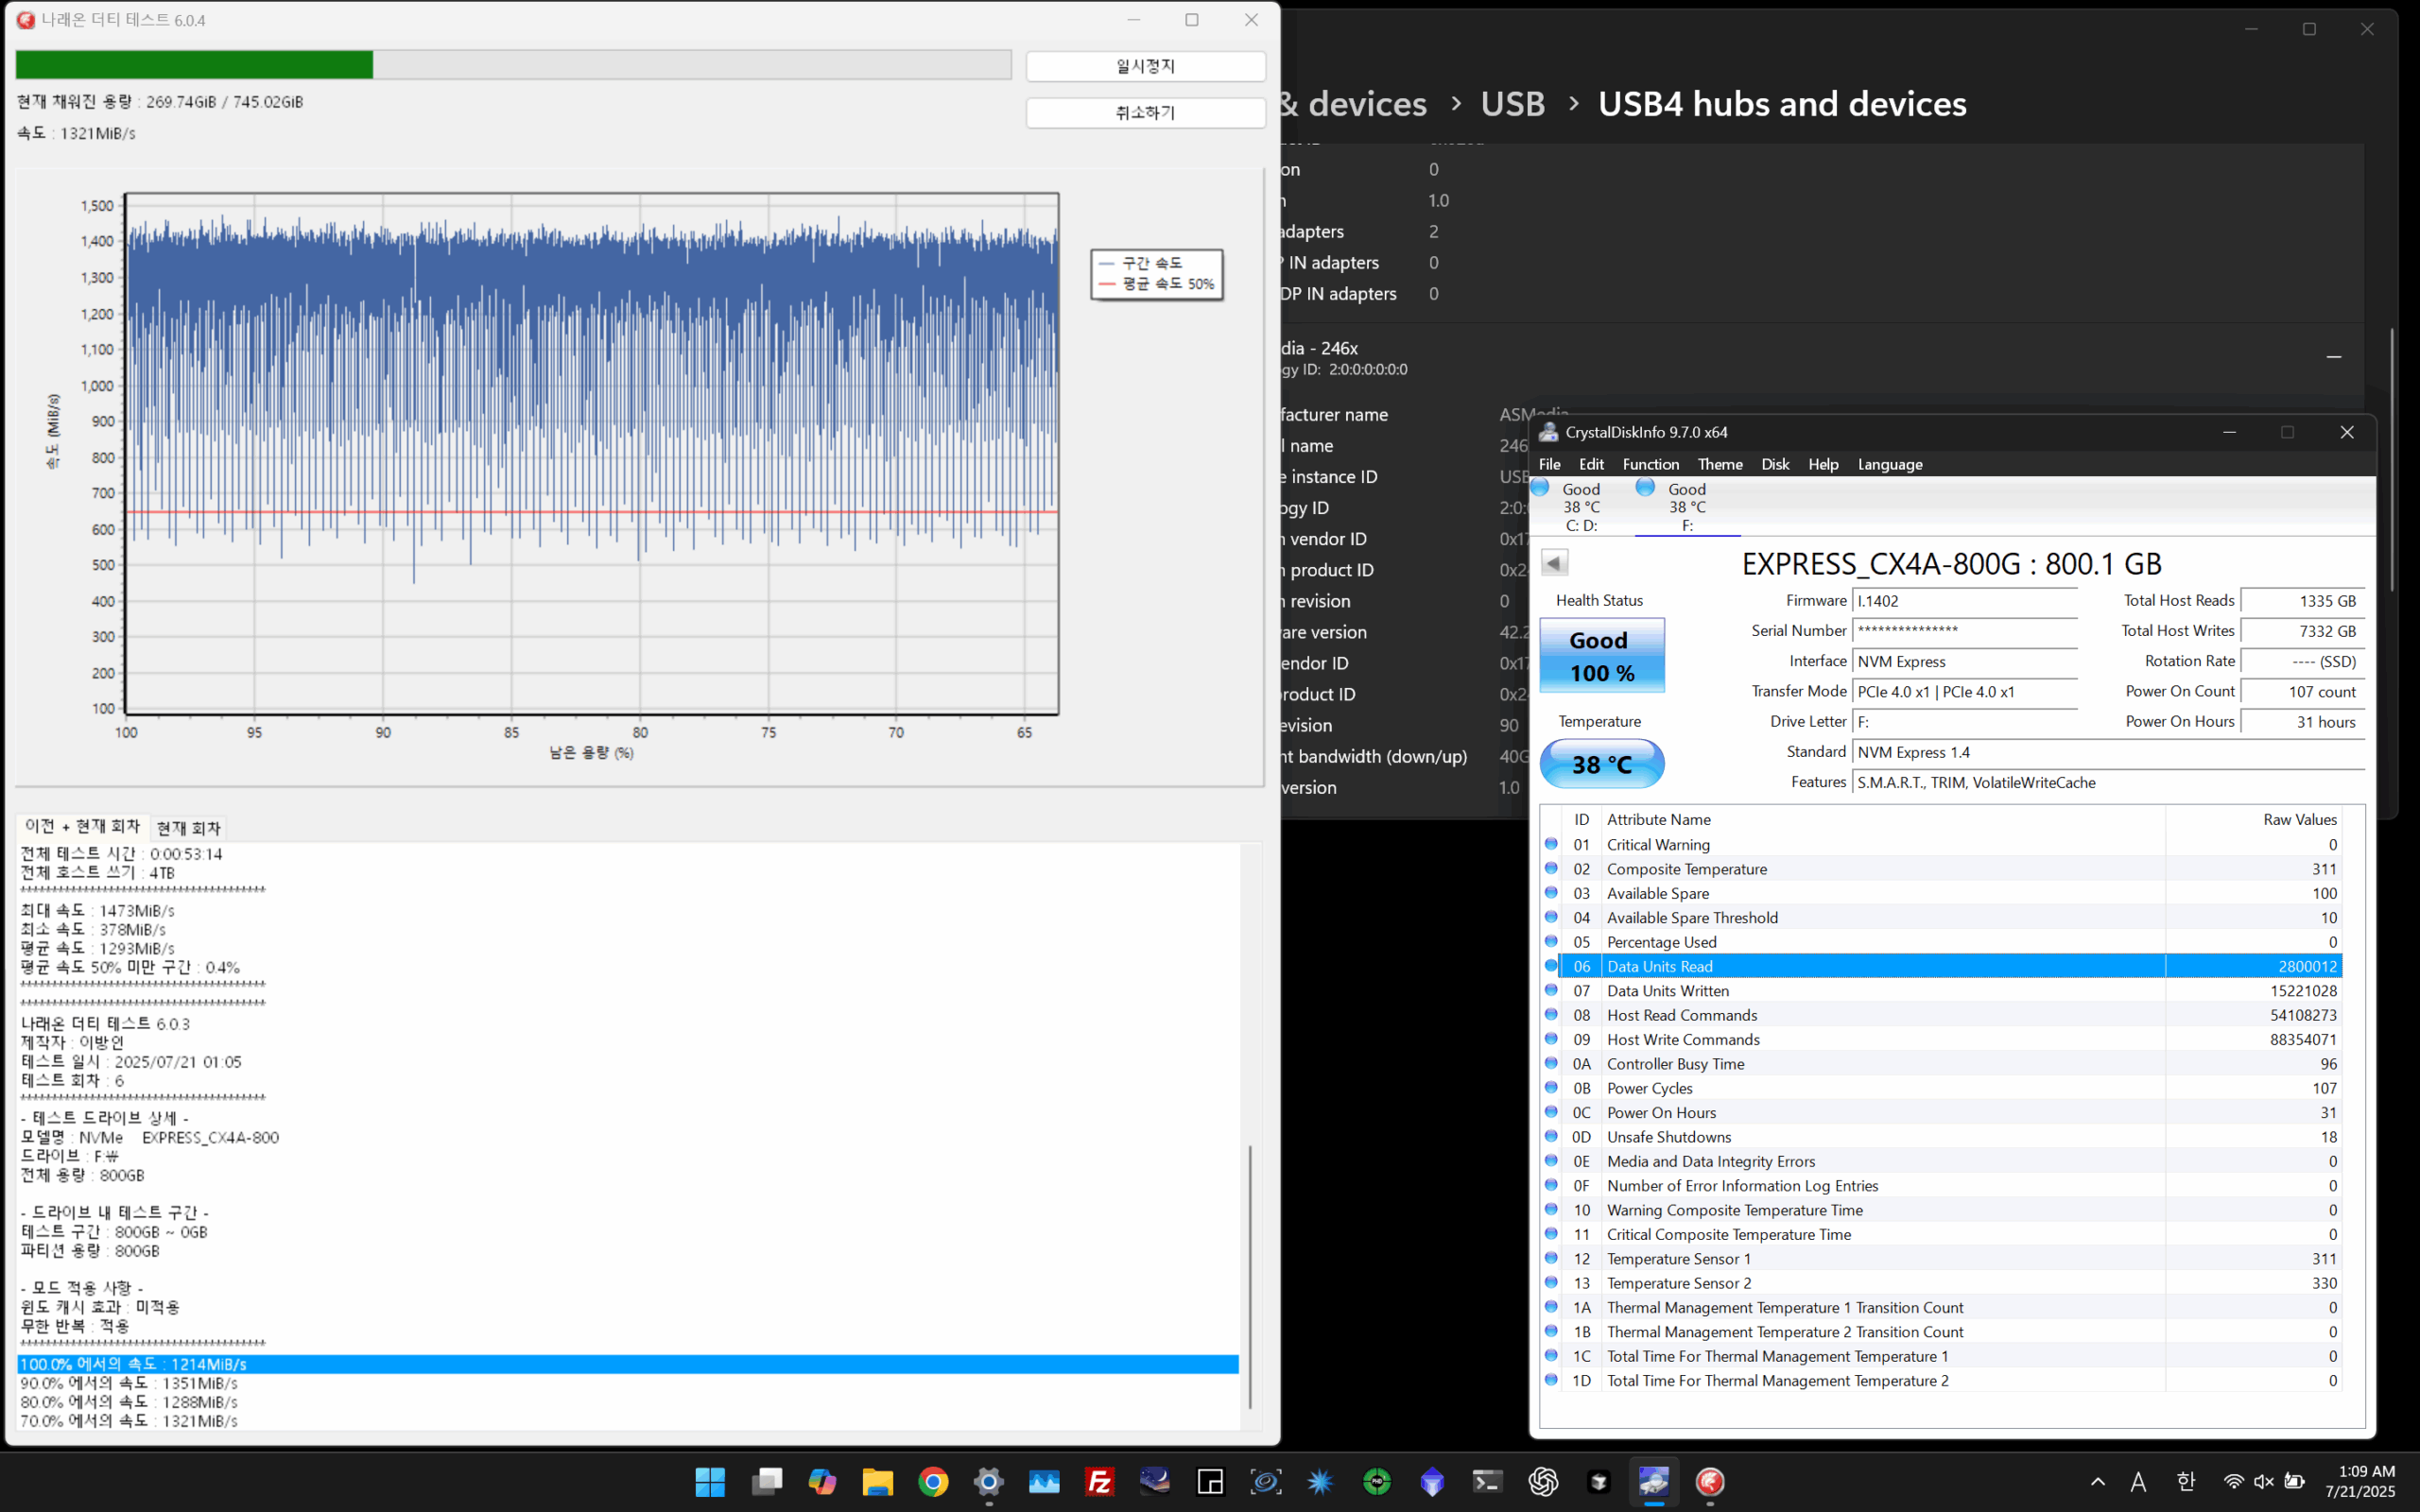Click the Attribute Name column header
The image size is (2420, 1512).
(x=1883, y=819)
